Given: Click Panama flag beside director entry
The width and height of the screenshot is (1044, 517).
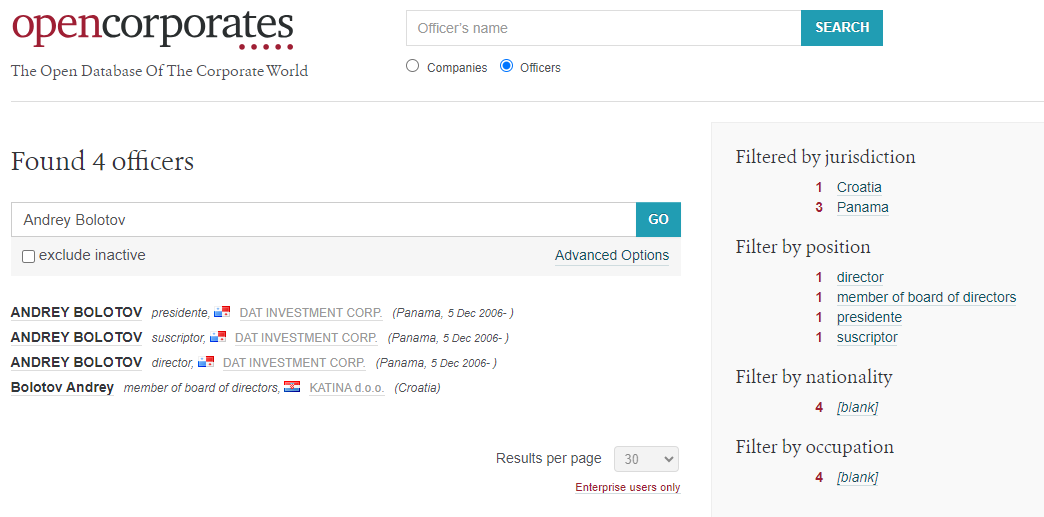Looking at the screenshot, I should [x=206, y=362].
